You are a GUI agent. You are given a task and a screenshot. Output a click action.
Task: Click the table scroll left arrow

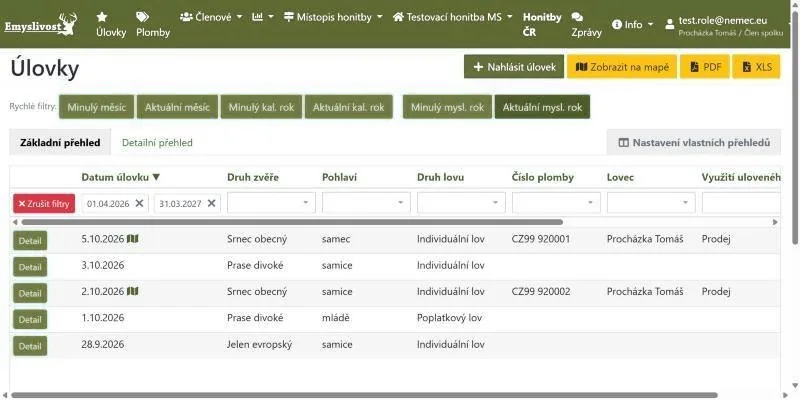coord(15,222)
